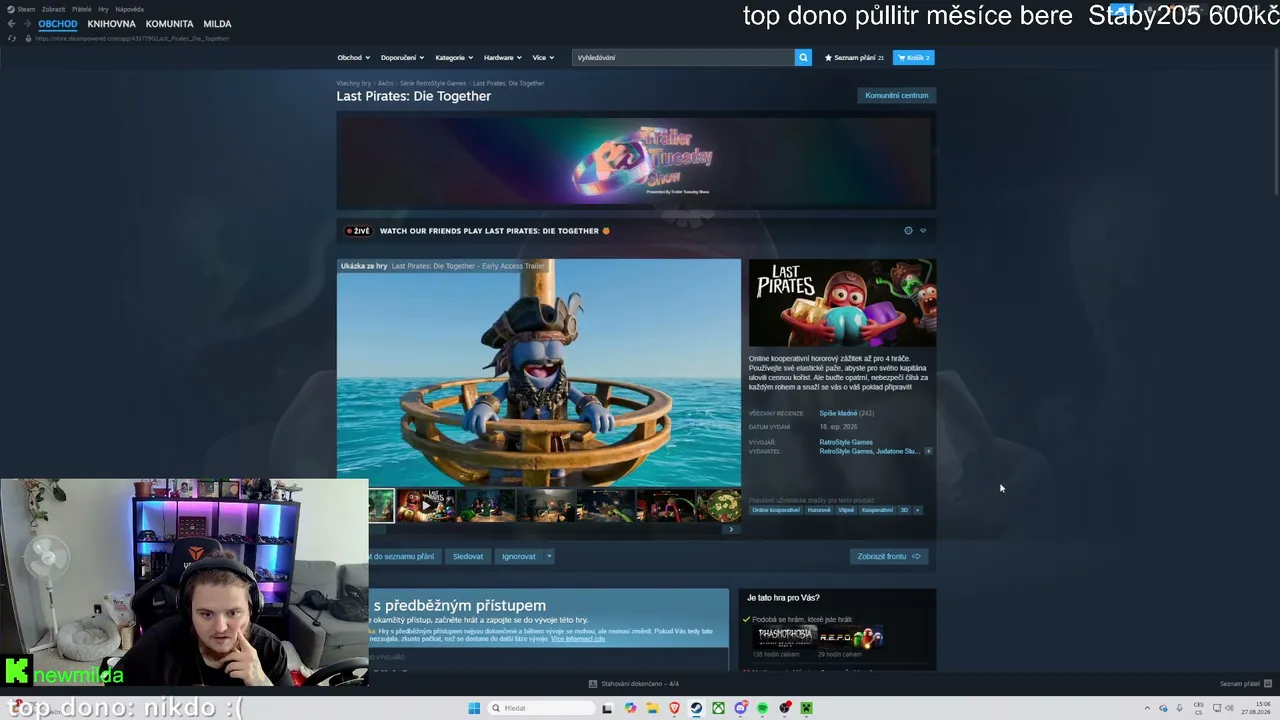Viewport: 1280px width, 720px height.
Task: Show hidden tray icons chevron
Action: click(x=1147, y=708)
